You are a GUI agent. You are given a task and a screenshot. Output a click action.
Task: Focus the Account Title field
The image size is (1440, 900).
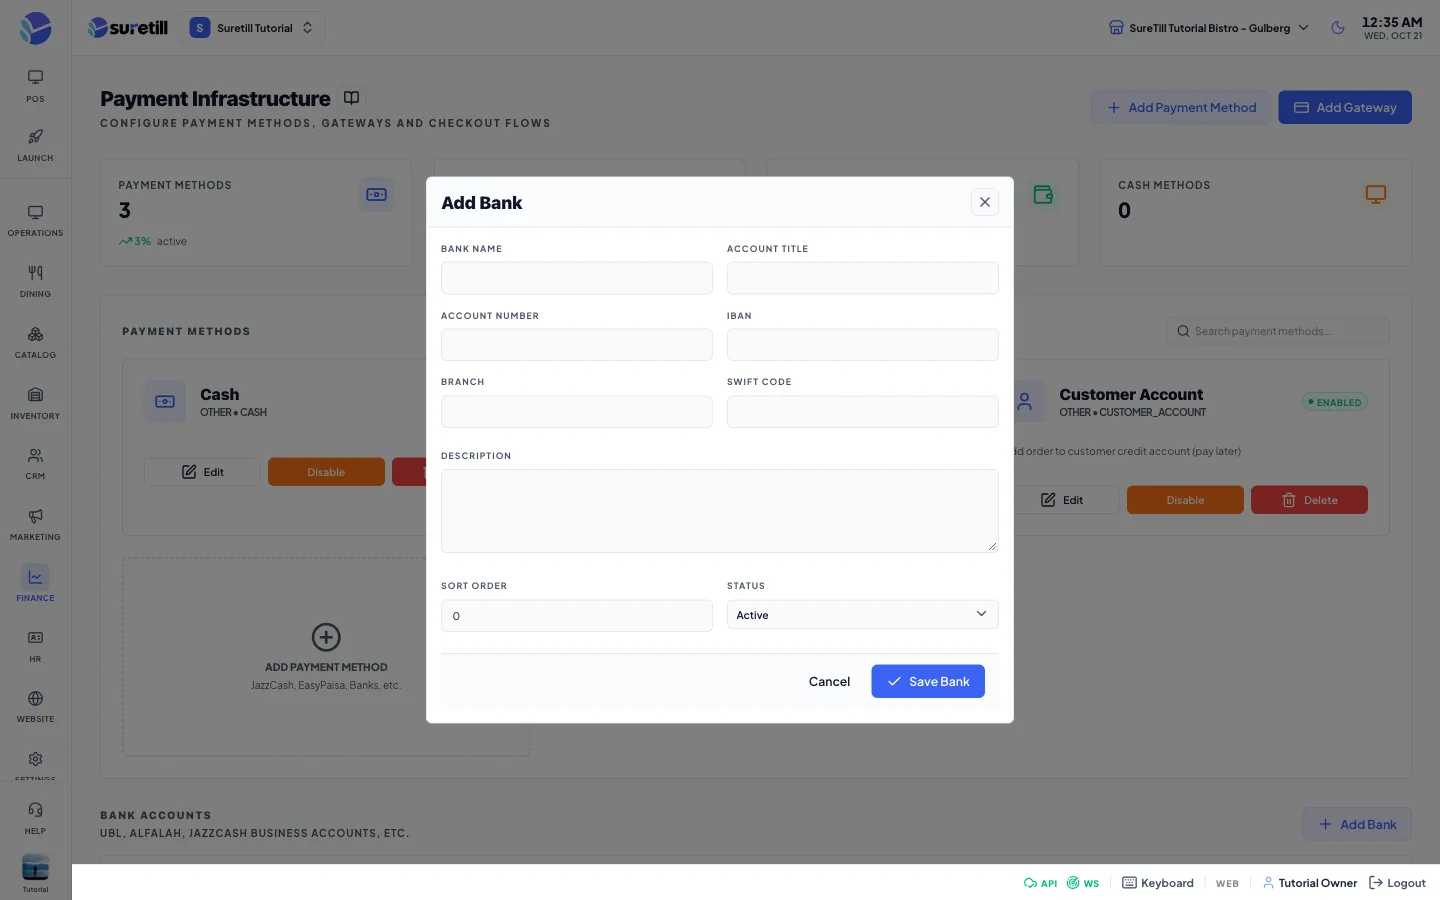pos(862,278)
